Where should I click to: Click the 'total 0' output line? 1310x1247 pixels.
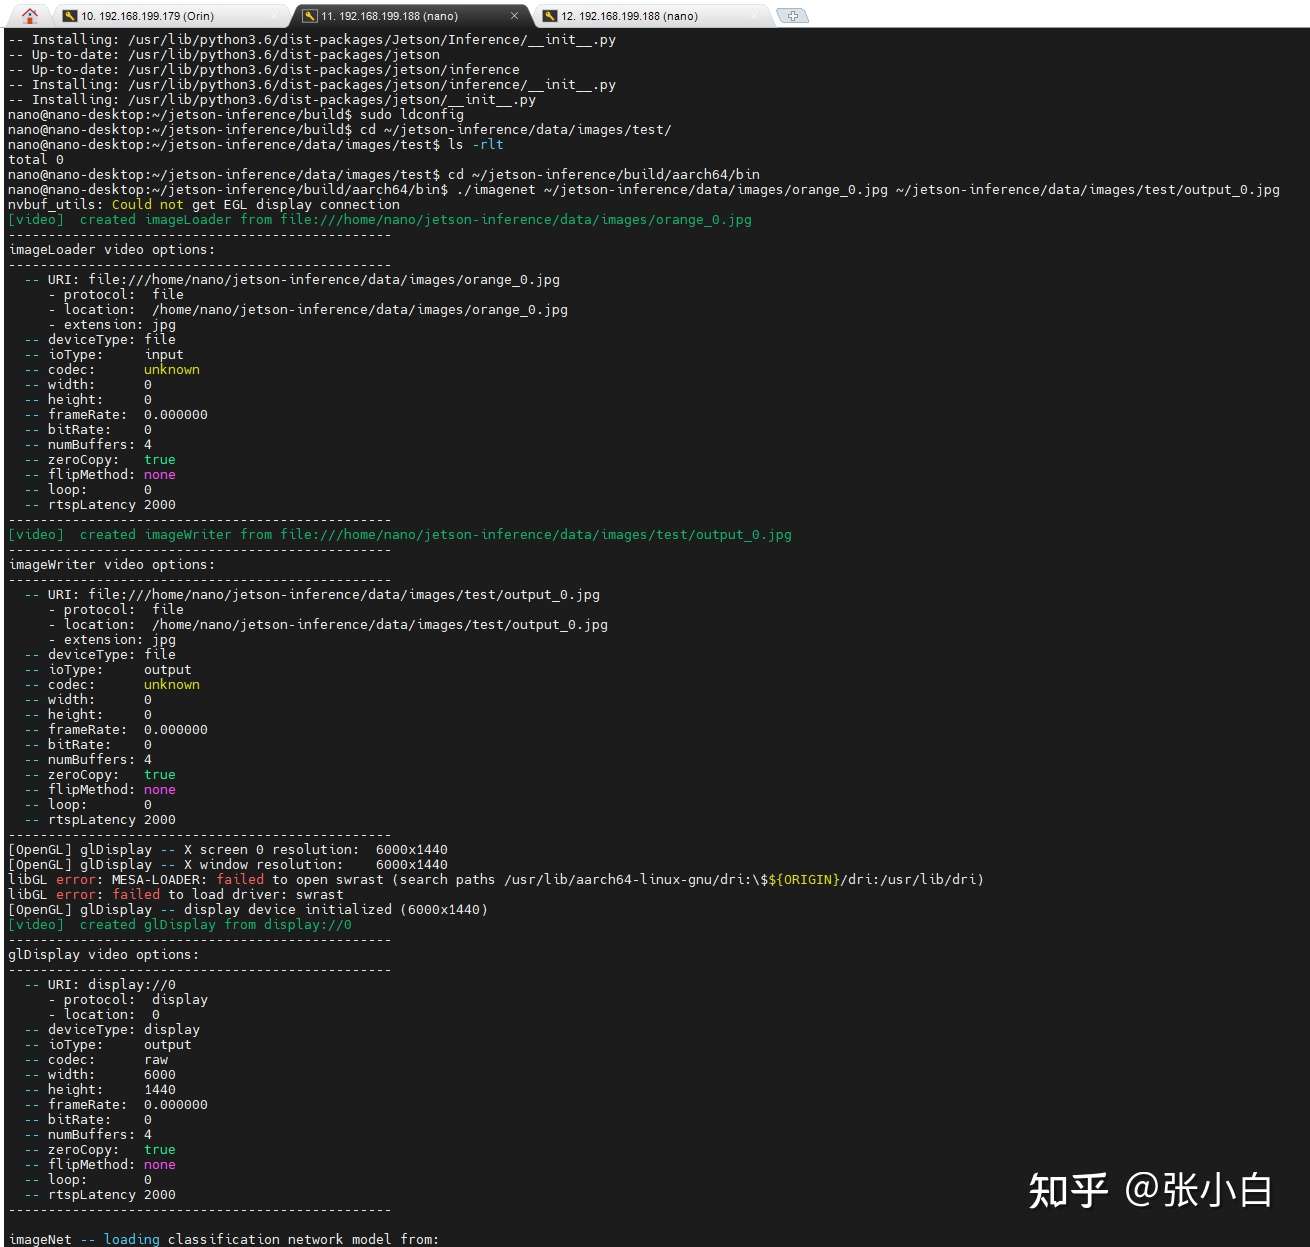[x=36, y=159]
